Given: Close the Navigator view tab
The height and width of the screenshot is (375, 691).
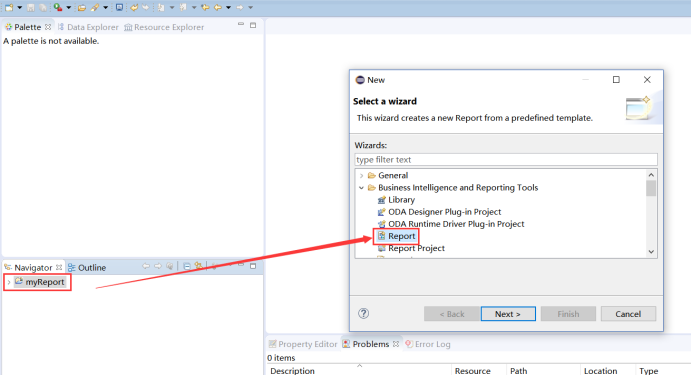Looking at the screenshot, I should coord(59,267).
